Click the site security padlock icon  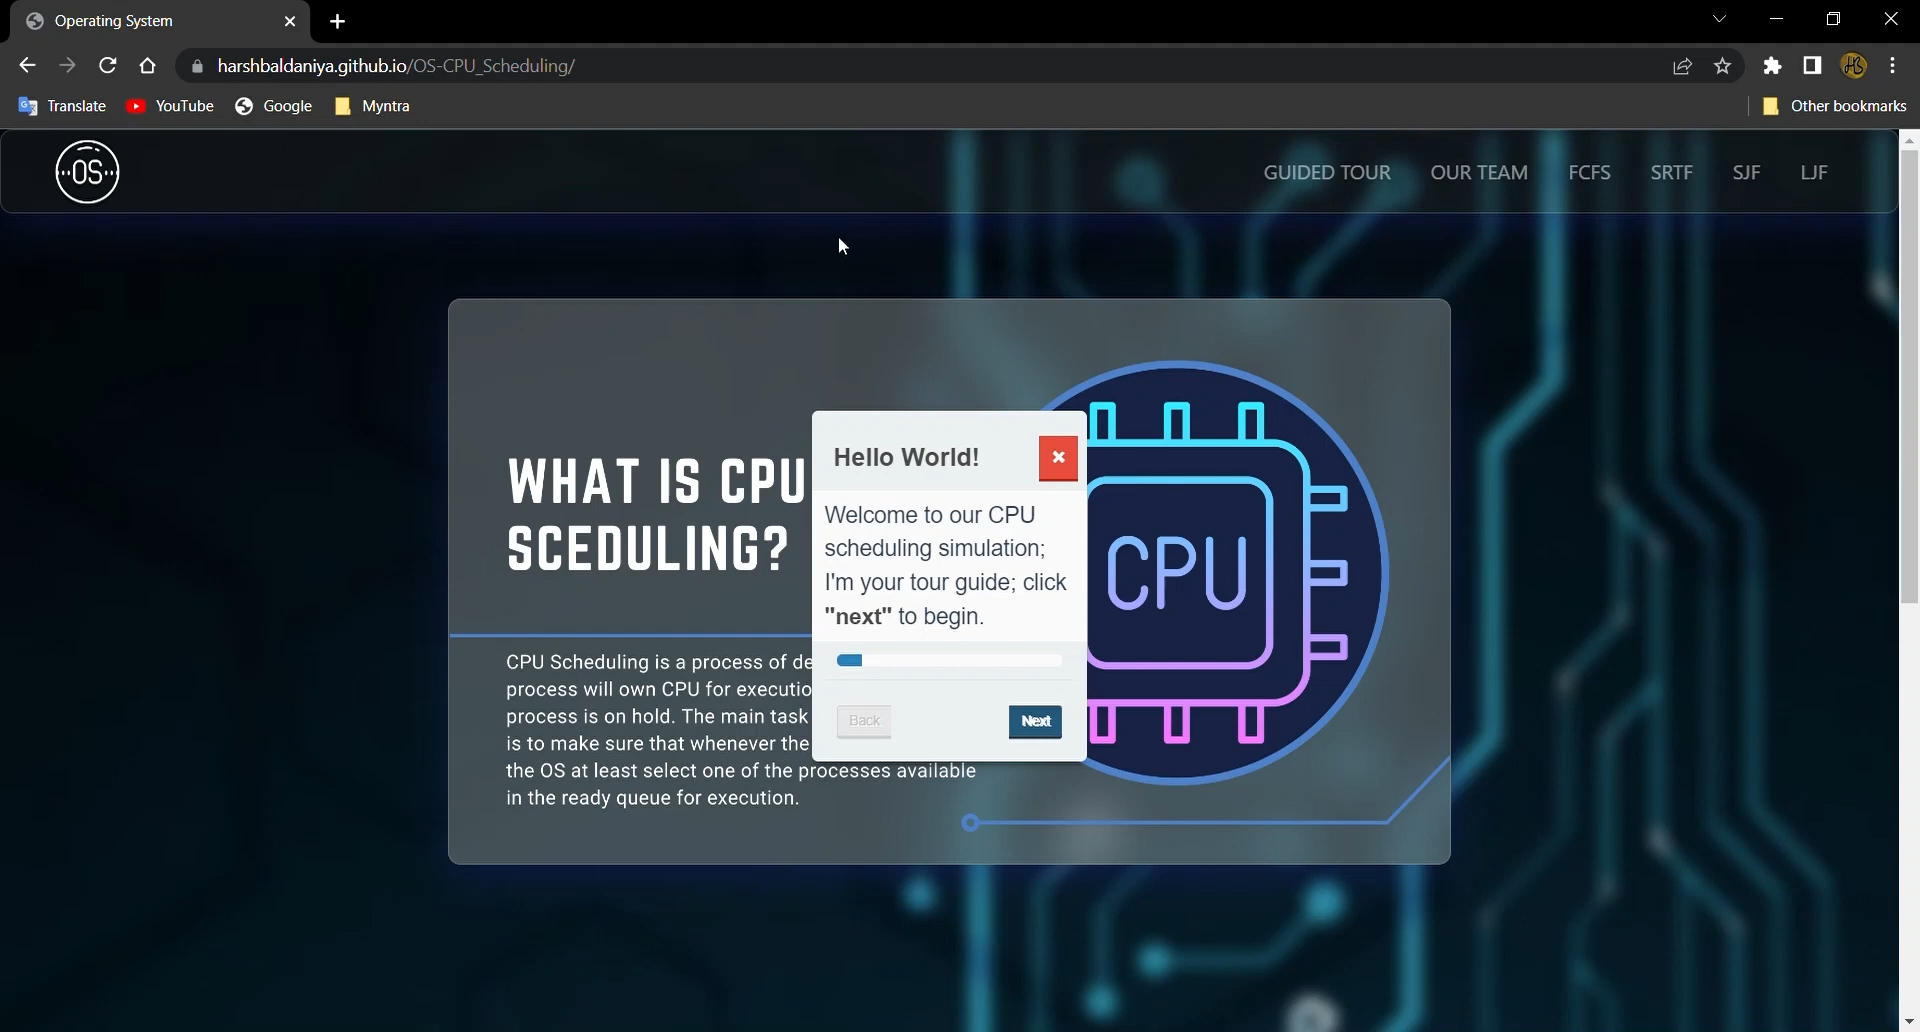tap(197, 66)
